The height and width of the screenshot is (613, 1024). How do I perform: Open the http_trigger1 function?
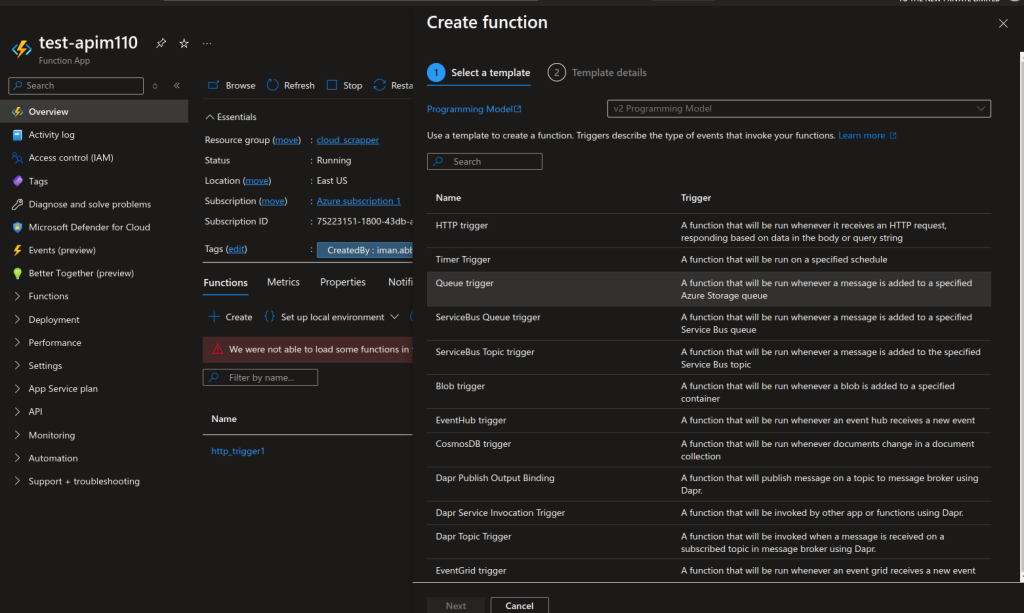click(238, 451)
